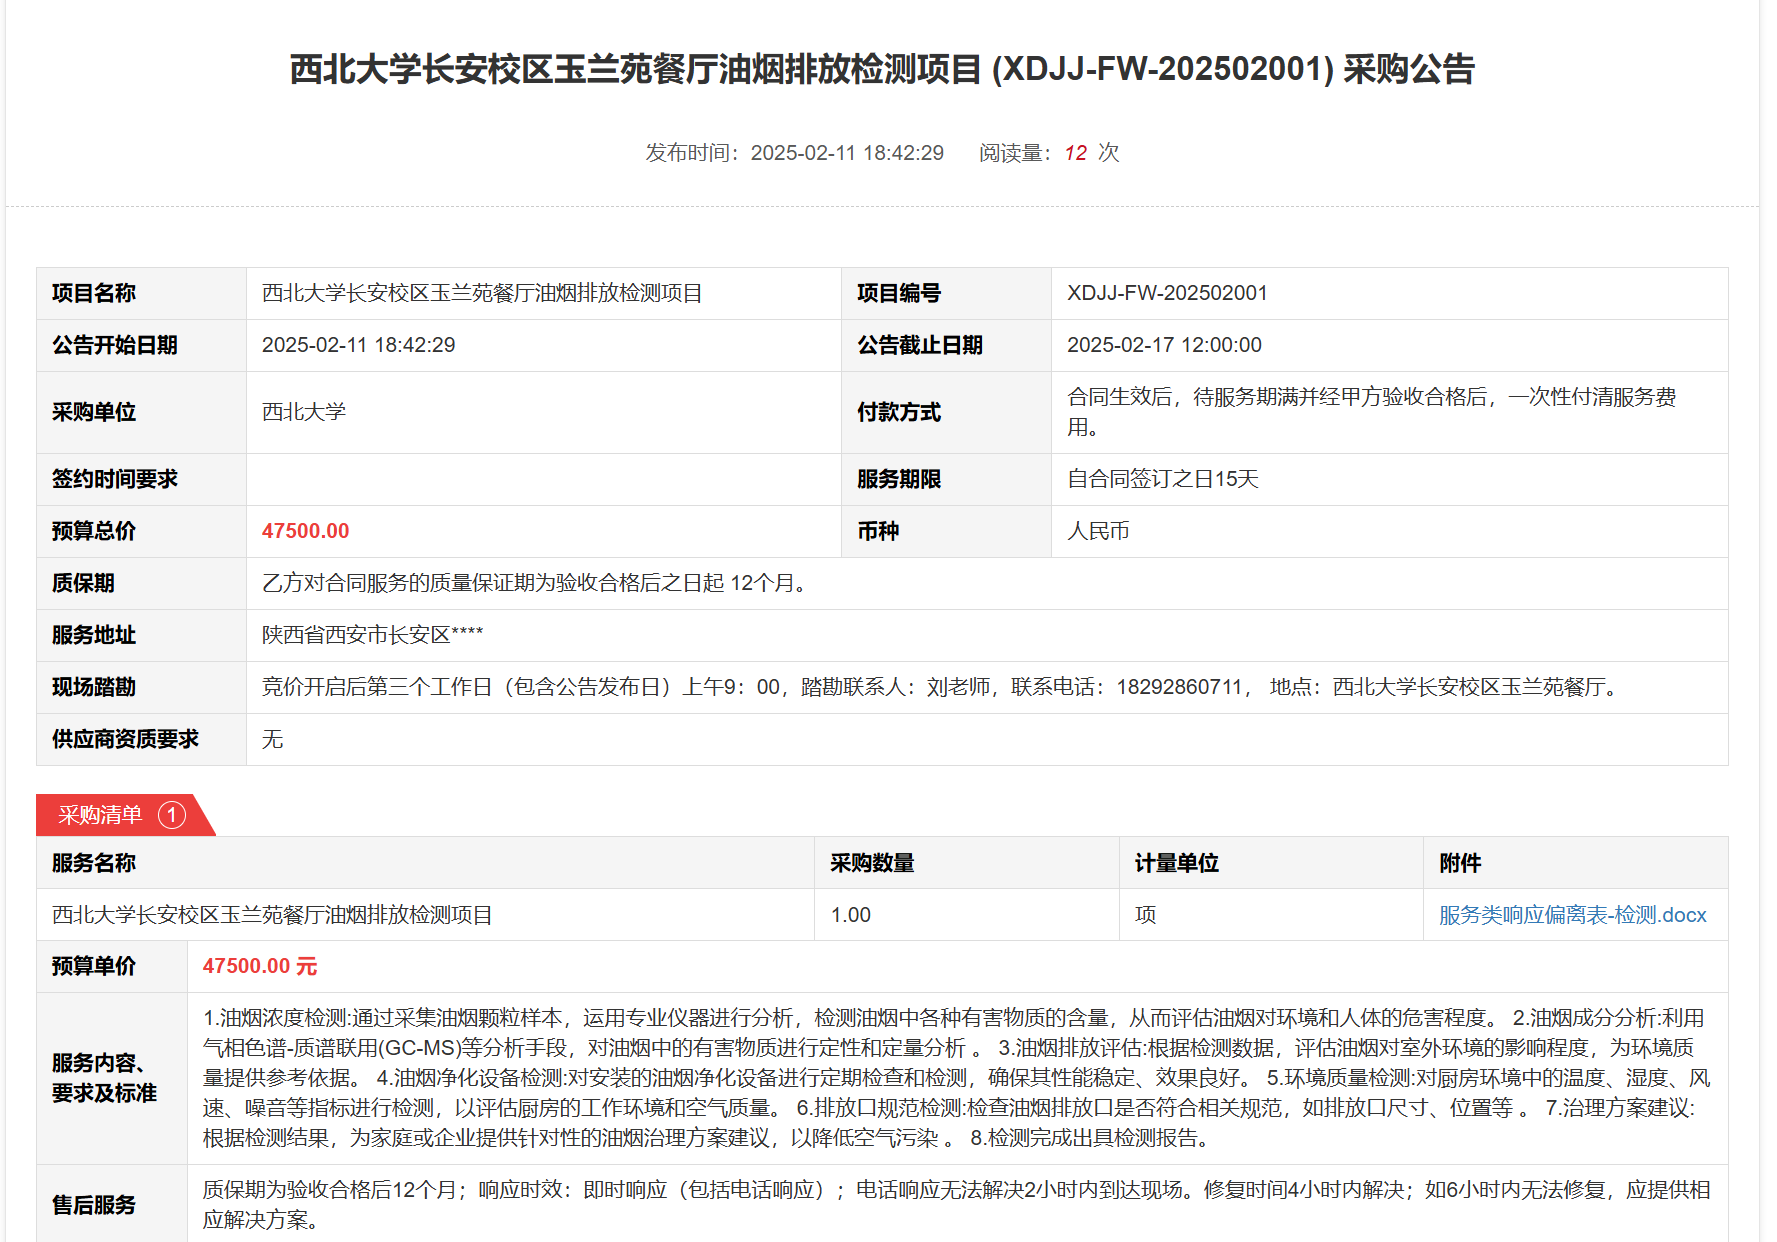Click the 服务期限 value 自合同签订之日15天
The width and height of the screenshot is (1777, 1242).
point(1162,479)
